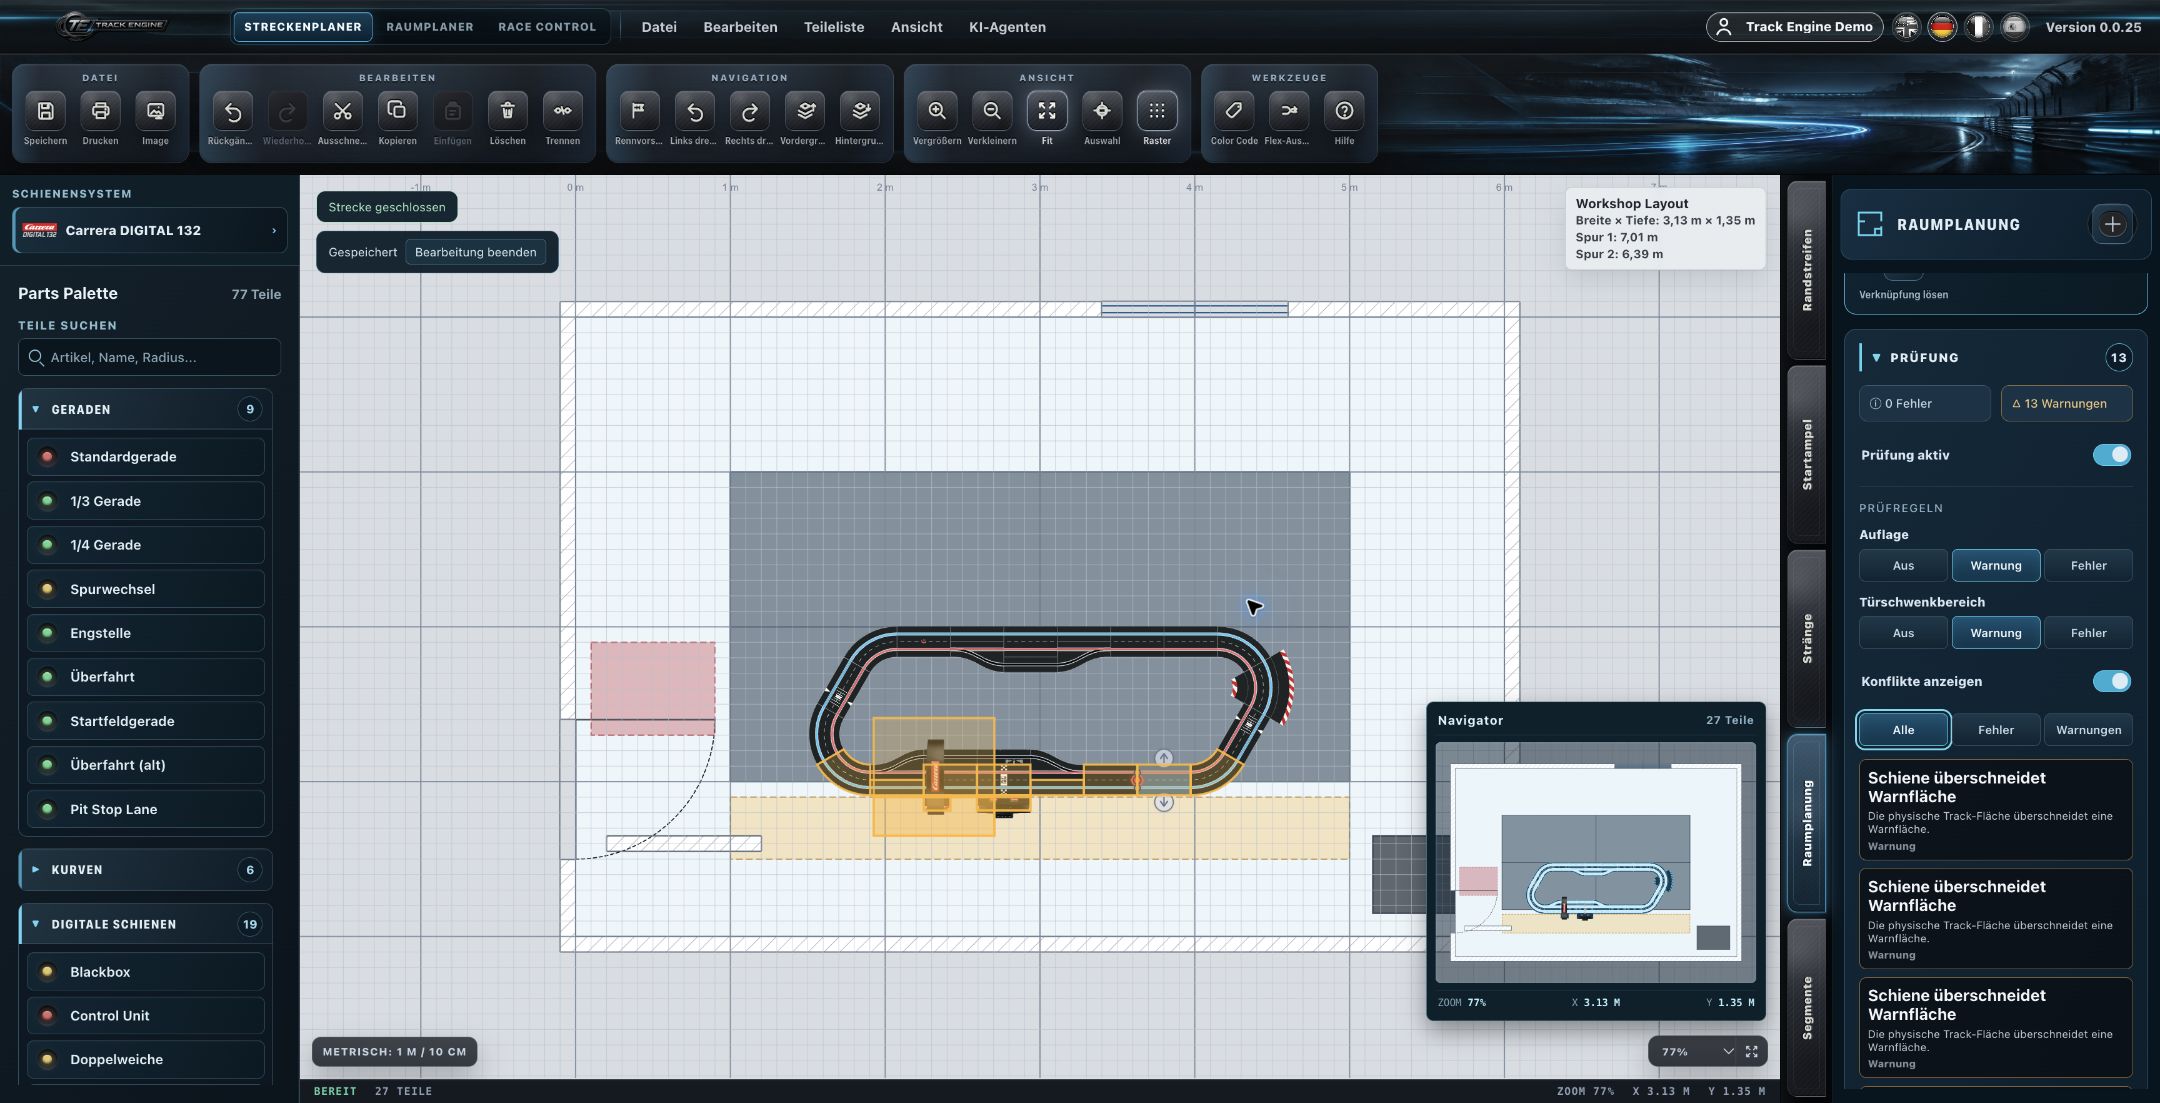2160x1103 pixels.
Task: Cut with the Ausschneiden scissors icon
Action: coord(342,111)
